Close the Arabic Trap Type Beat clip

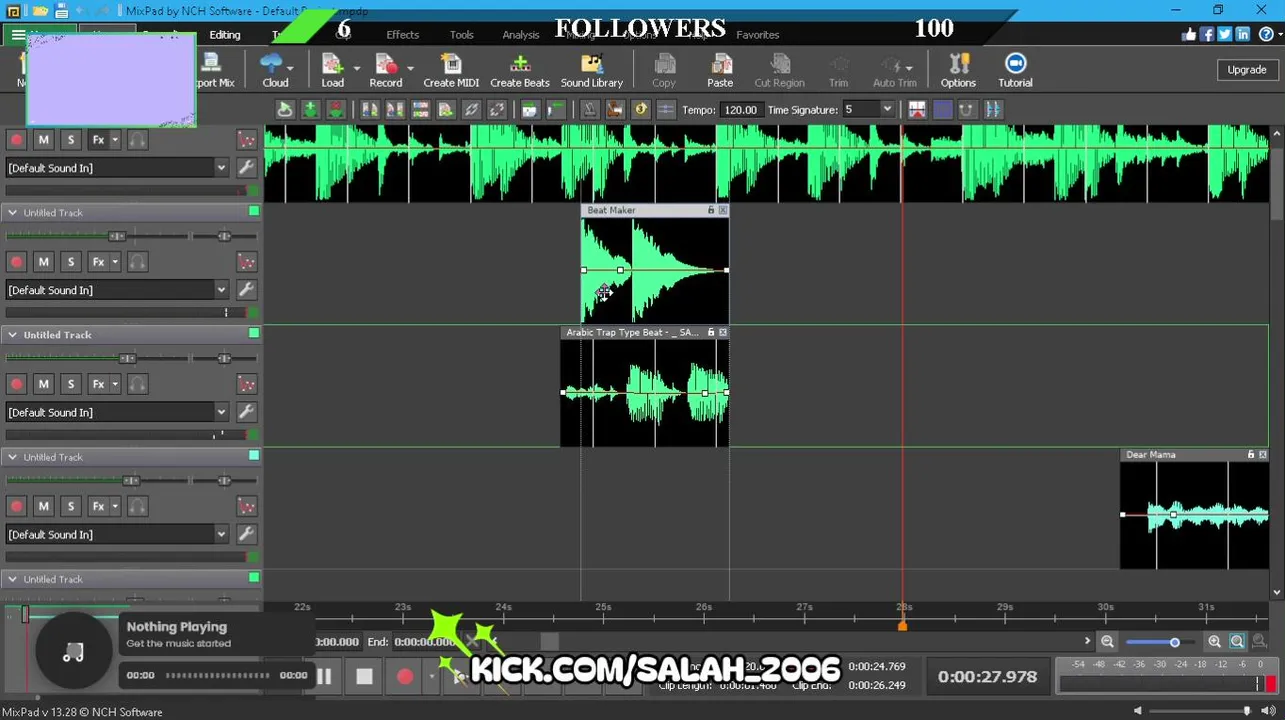point(723,332)
